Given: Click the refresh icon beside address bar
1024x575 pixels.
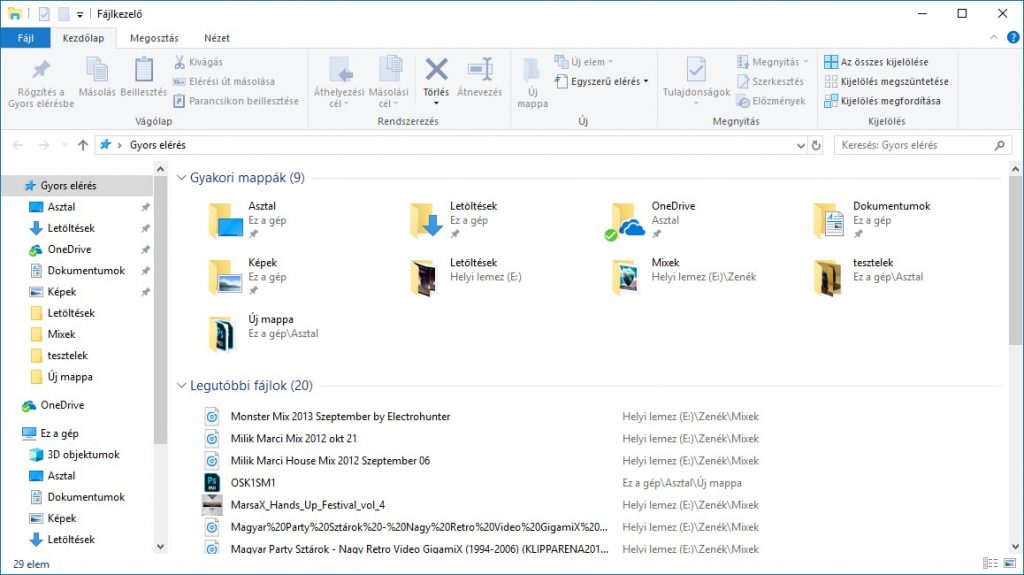Looking at the screenshot, I should tap(816, 145).
